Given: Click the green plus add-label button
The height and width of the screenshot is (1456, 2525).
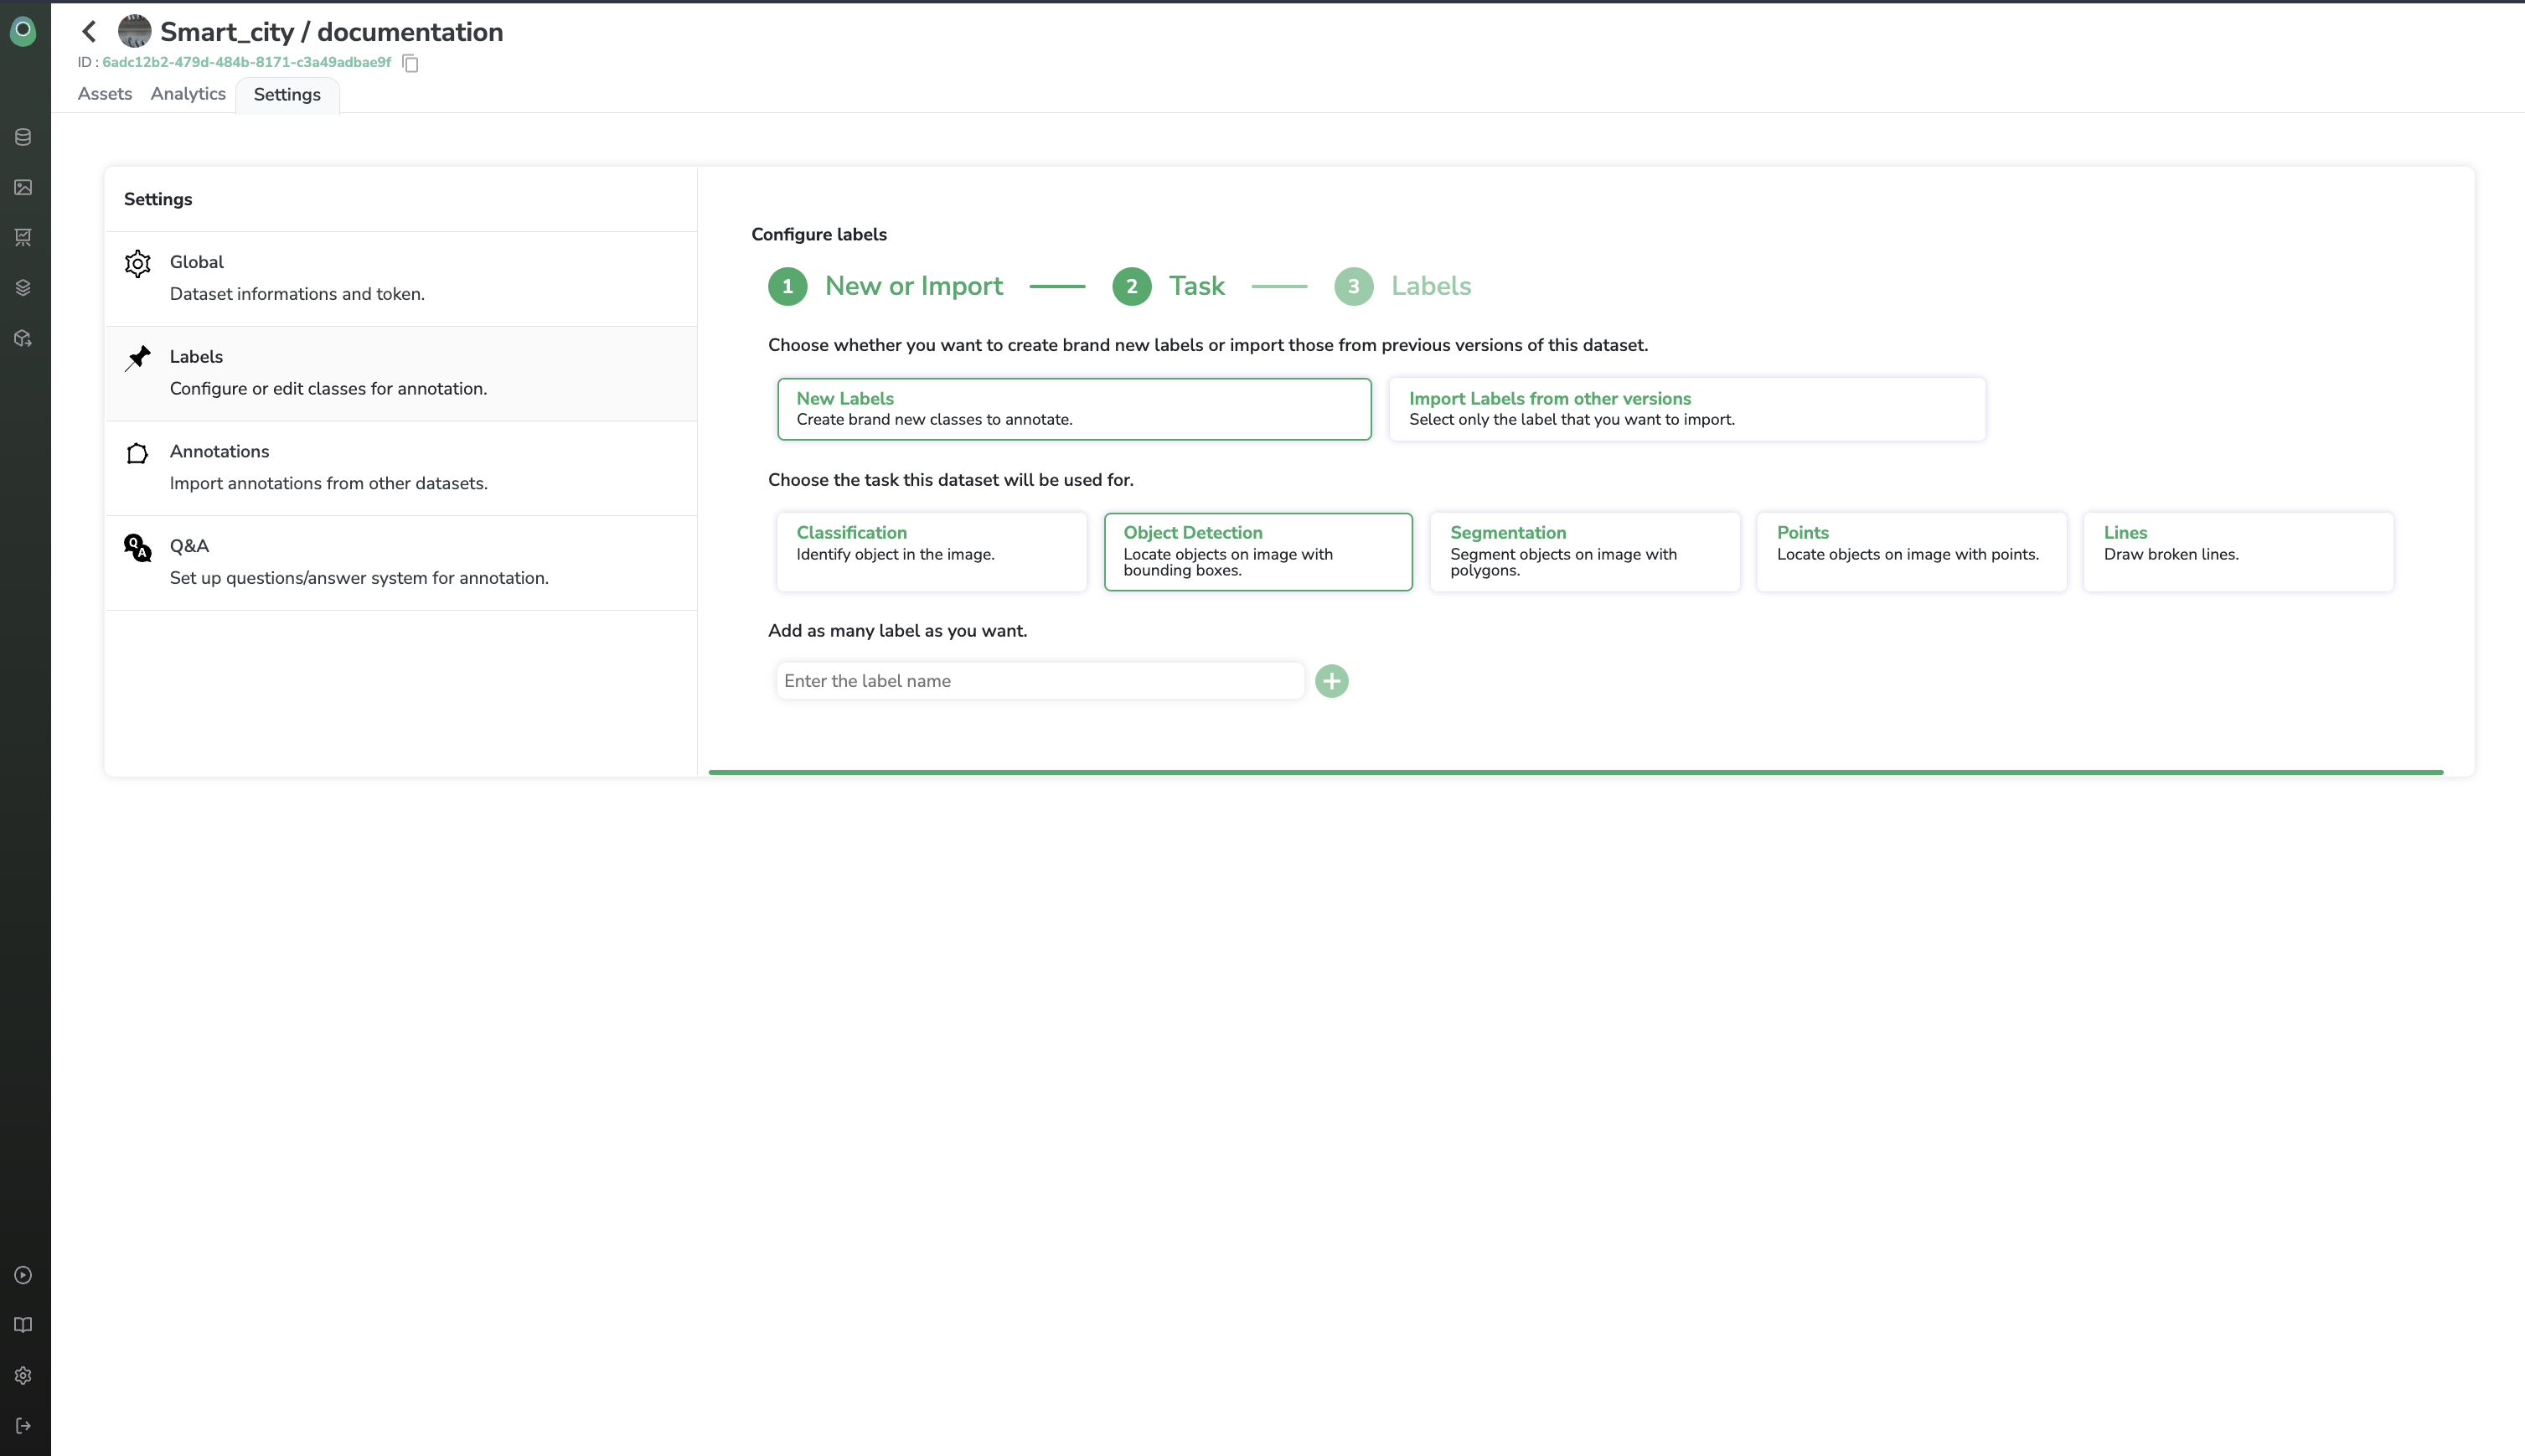Looking at the screenshot, I should (x=1331, y=681).
